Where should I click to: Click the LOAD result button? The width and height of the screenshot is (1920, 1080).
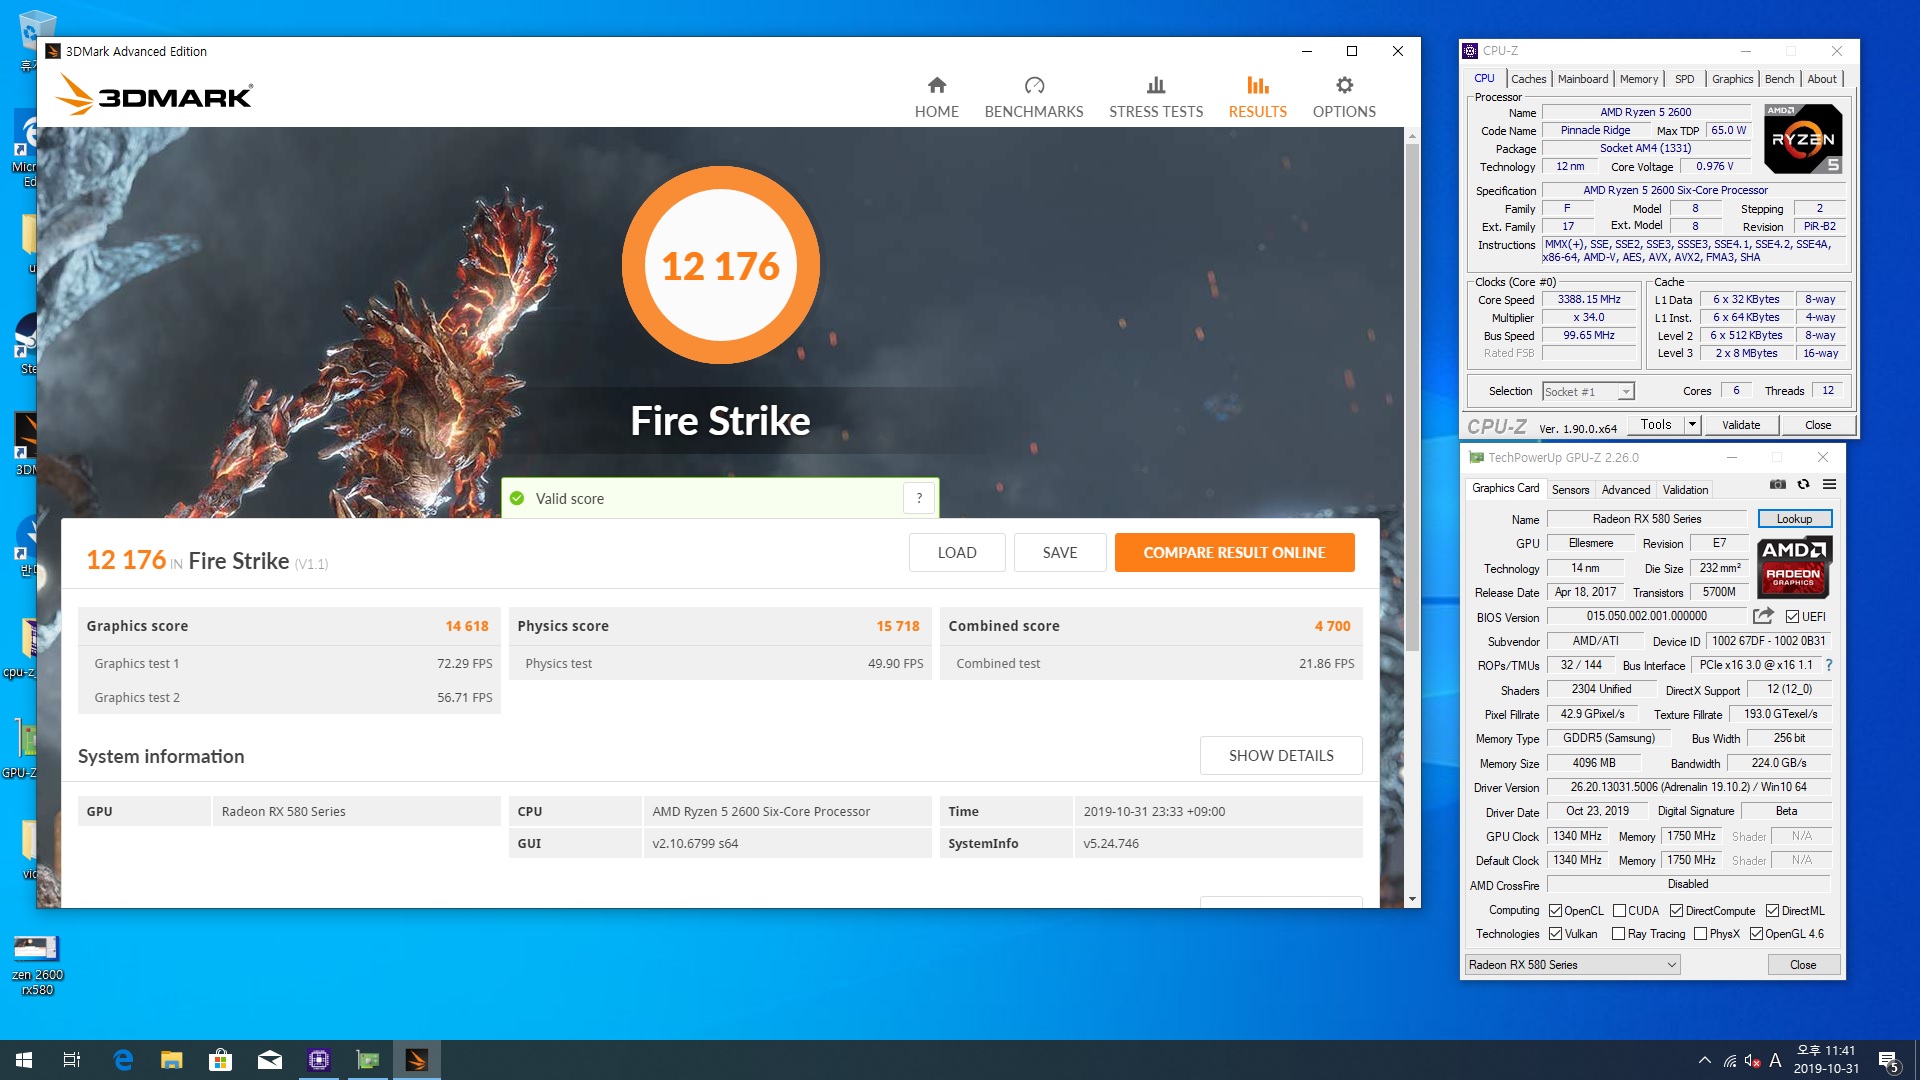957,553
